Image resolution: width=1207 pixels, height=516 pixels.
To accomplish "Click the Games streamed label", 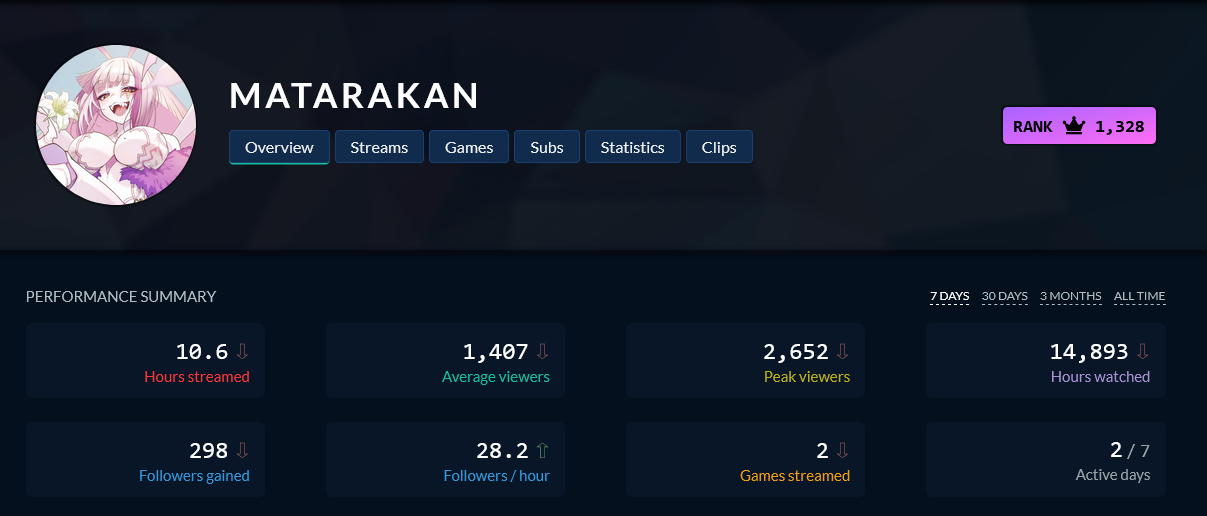I will [795, 476].
